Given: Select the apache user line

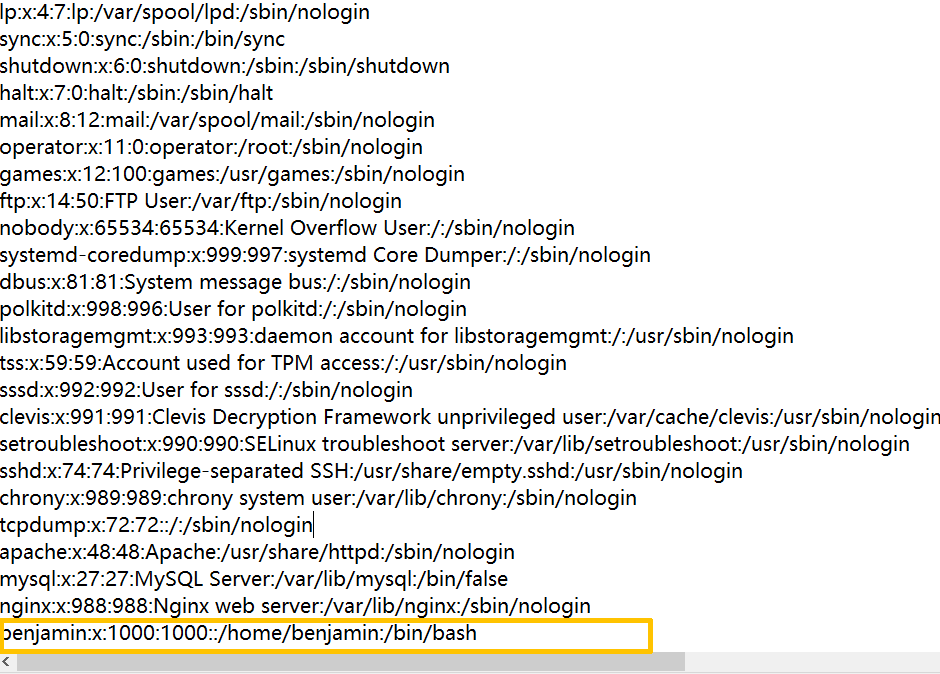Looking at the screenshot, I should coord(257,552).
